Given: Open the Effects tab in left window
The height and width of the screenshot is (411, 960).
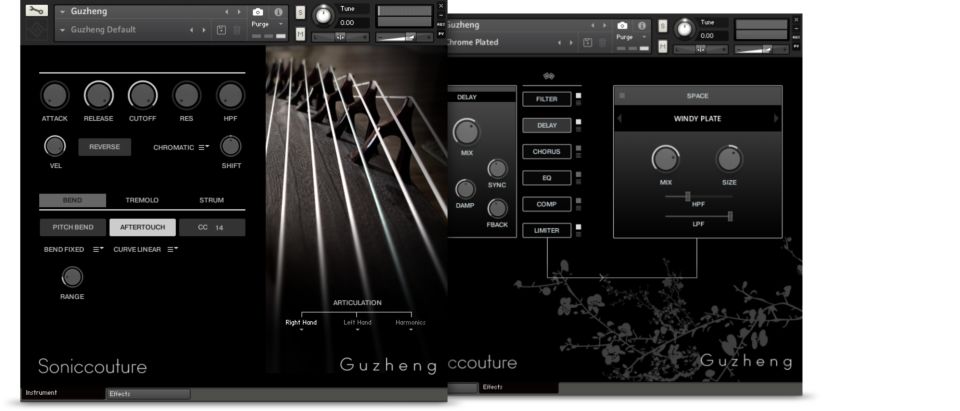Looking at the screenshot, I should pyautogui.click(x=147, y=394).
